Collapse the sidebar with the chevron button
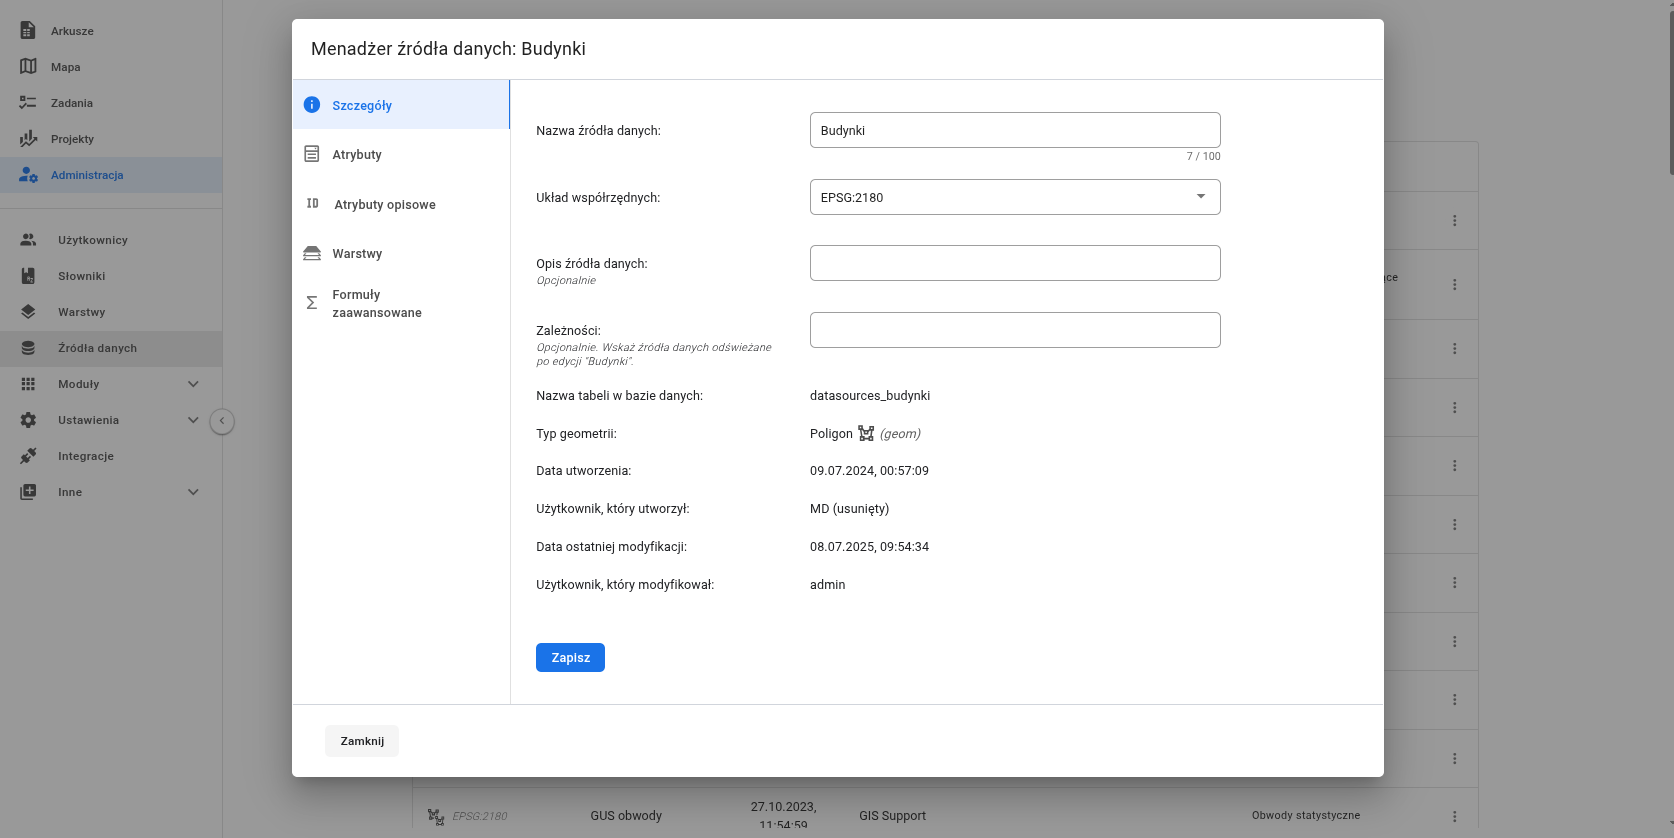This screenshot has width=1674, height=838. click(x=222, y=422)
